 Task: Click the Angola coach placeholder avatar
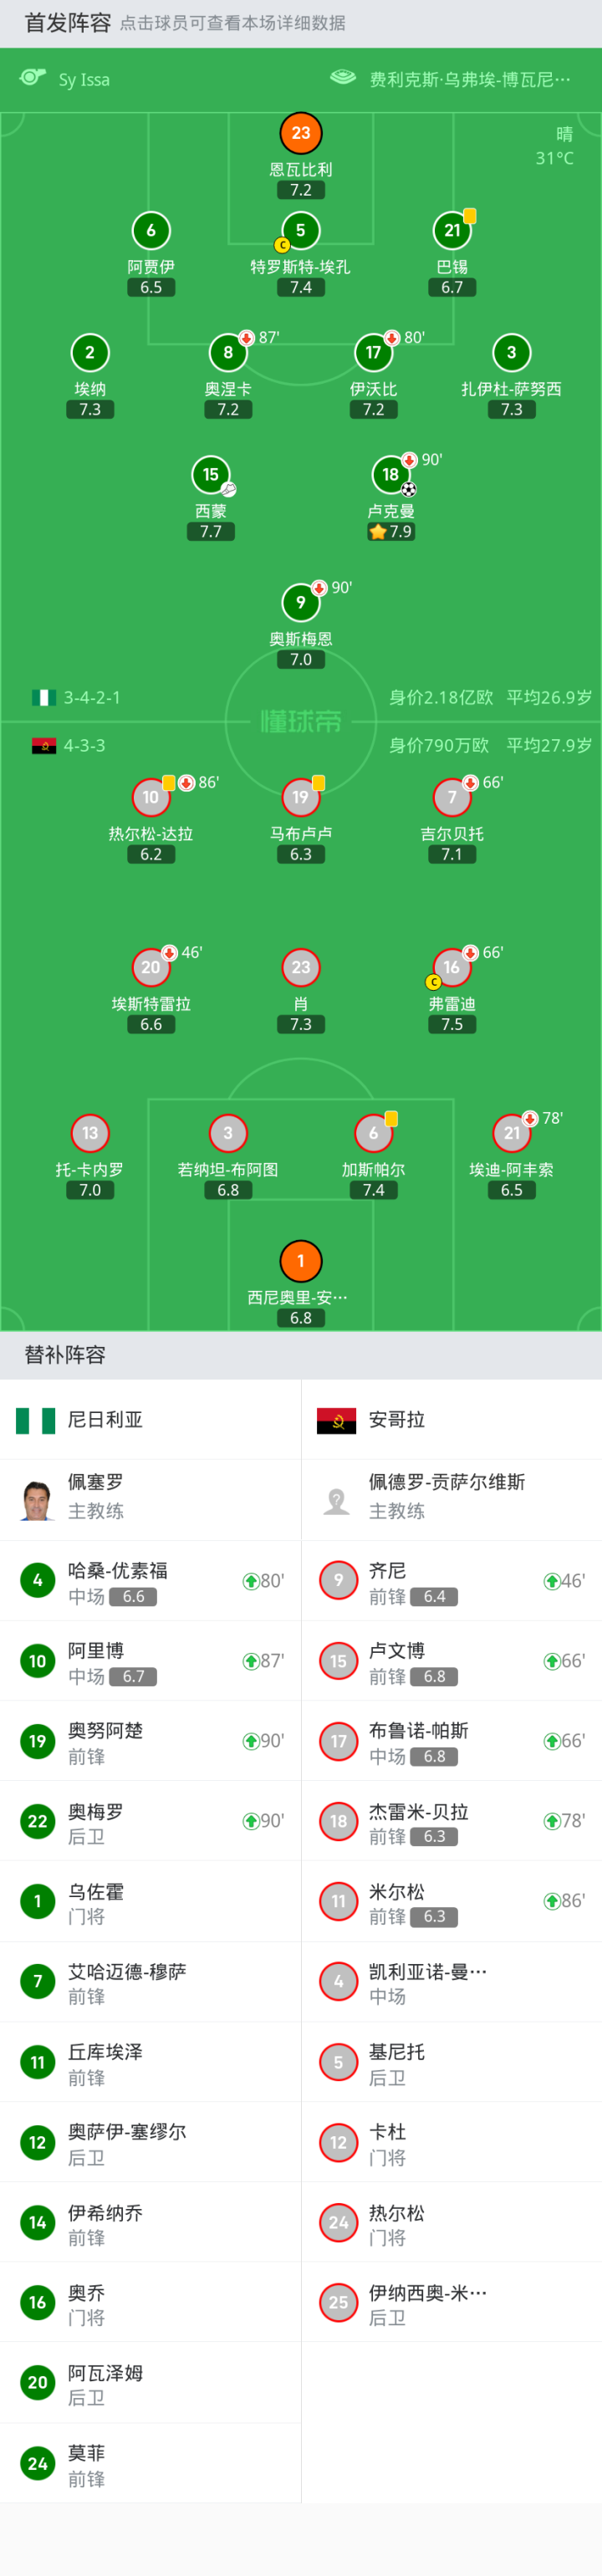click(337, 1499)
